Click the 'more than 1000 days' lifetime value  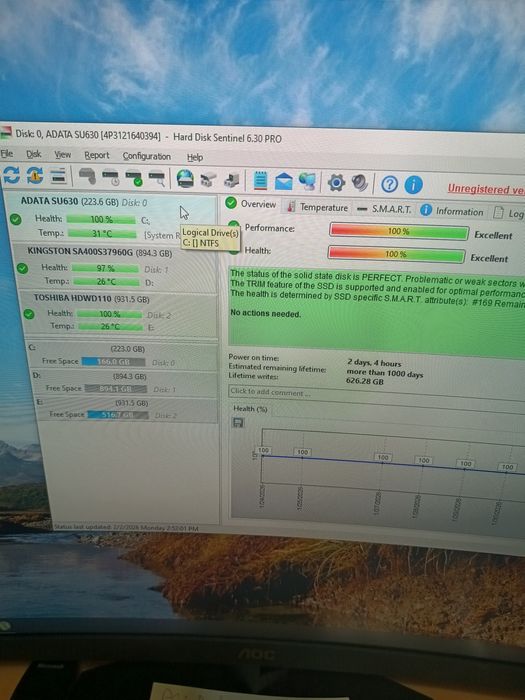click(385, 373)
